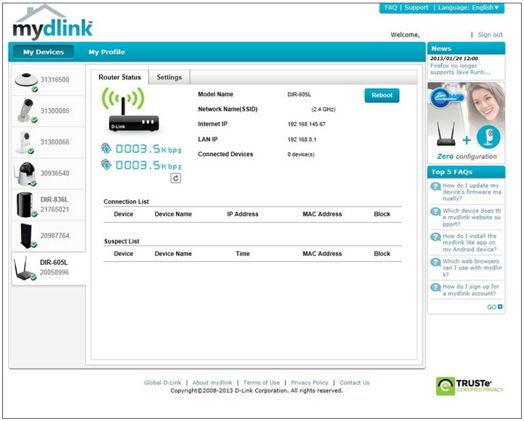Click Suspect List Time column header
Image resolution: width=524 pixels, height=421 pixels.
click(243, 254)
